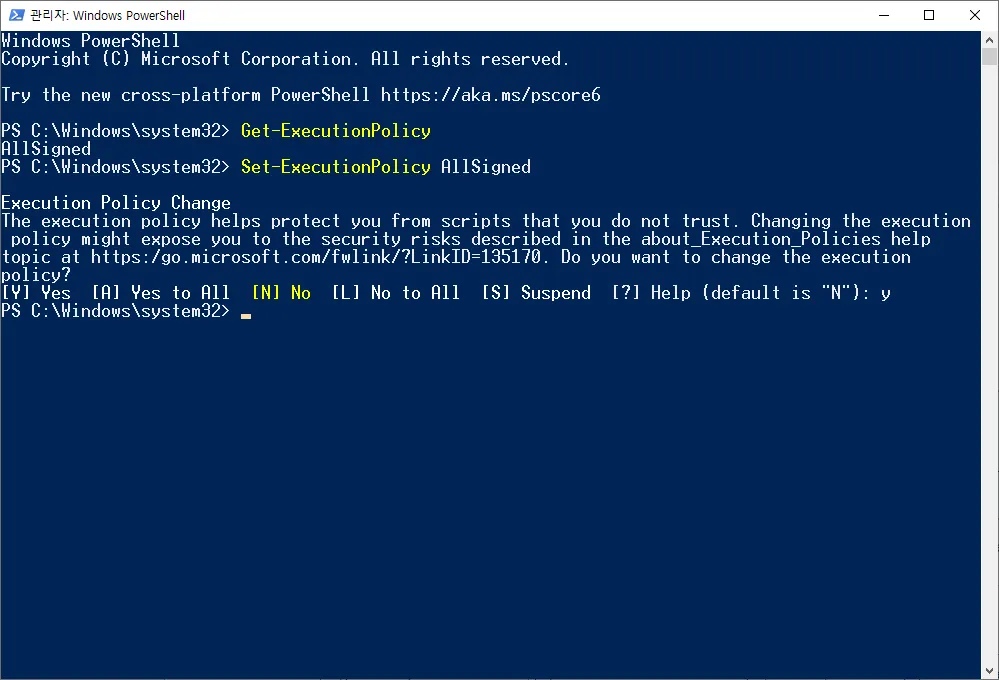Close the Windows PowerShell window
The width and height of the screenshot is (999, 680).
pyautogui.click(x=975, y=15)
